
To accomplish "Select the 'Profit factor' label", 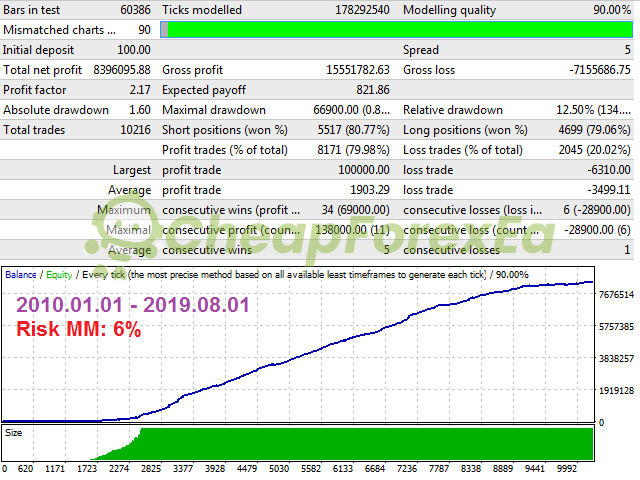I will (35, 90).
